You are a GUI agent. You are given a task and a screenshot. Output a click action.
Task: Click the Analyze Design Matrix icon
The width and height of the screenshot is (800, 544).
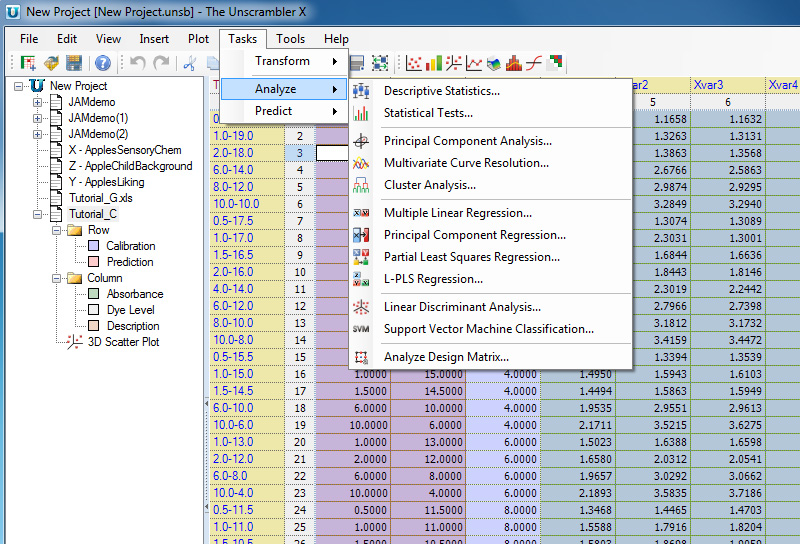pos(361,357)
